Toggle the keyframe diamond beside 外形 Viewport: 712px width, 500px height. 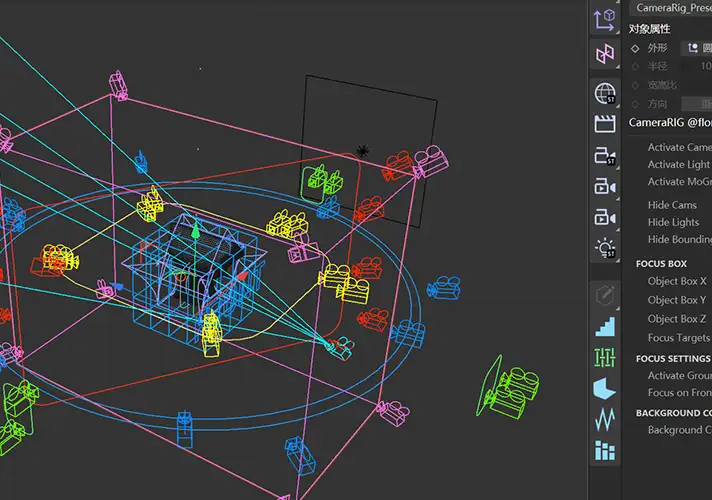[635, 48]
